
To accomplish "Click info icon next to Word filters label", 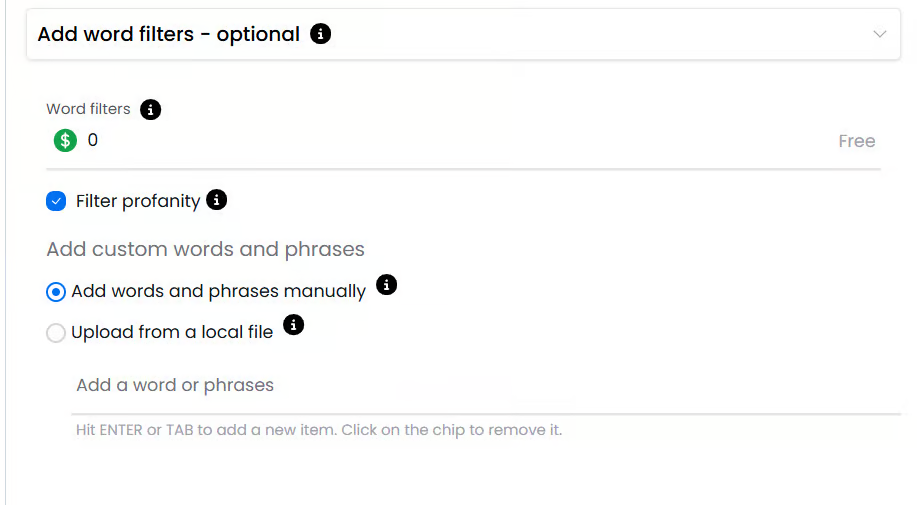I will click(x=150, y=109).
